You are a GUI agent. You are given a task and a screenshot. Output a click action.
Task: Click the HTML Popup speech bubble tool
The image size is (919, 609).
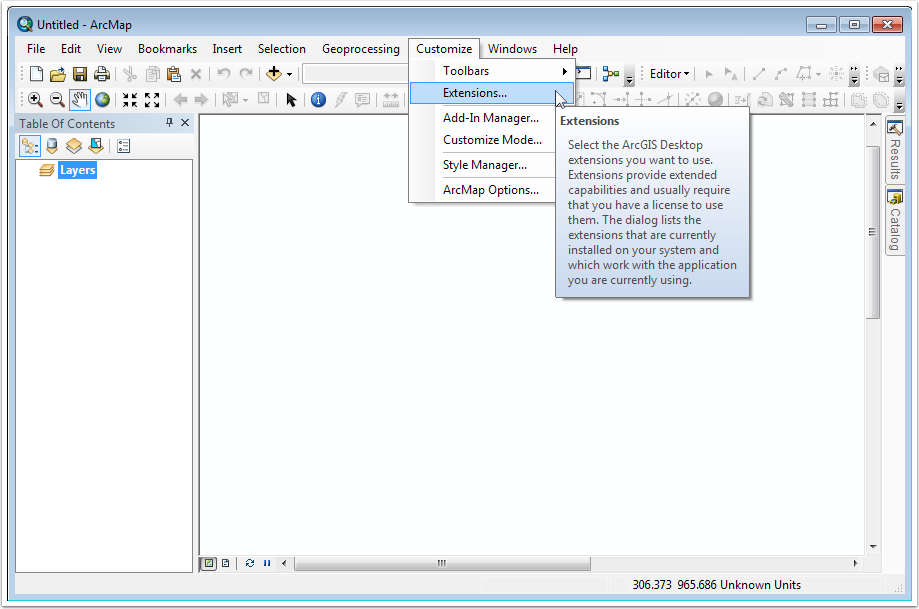(363, 100)
